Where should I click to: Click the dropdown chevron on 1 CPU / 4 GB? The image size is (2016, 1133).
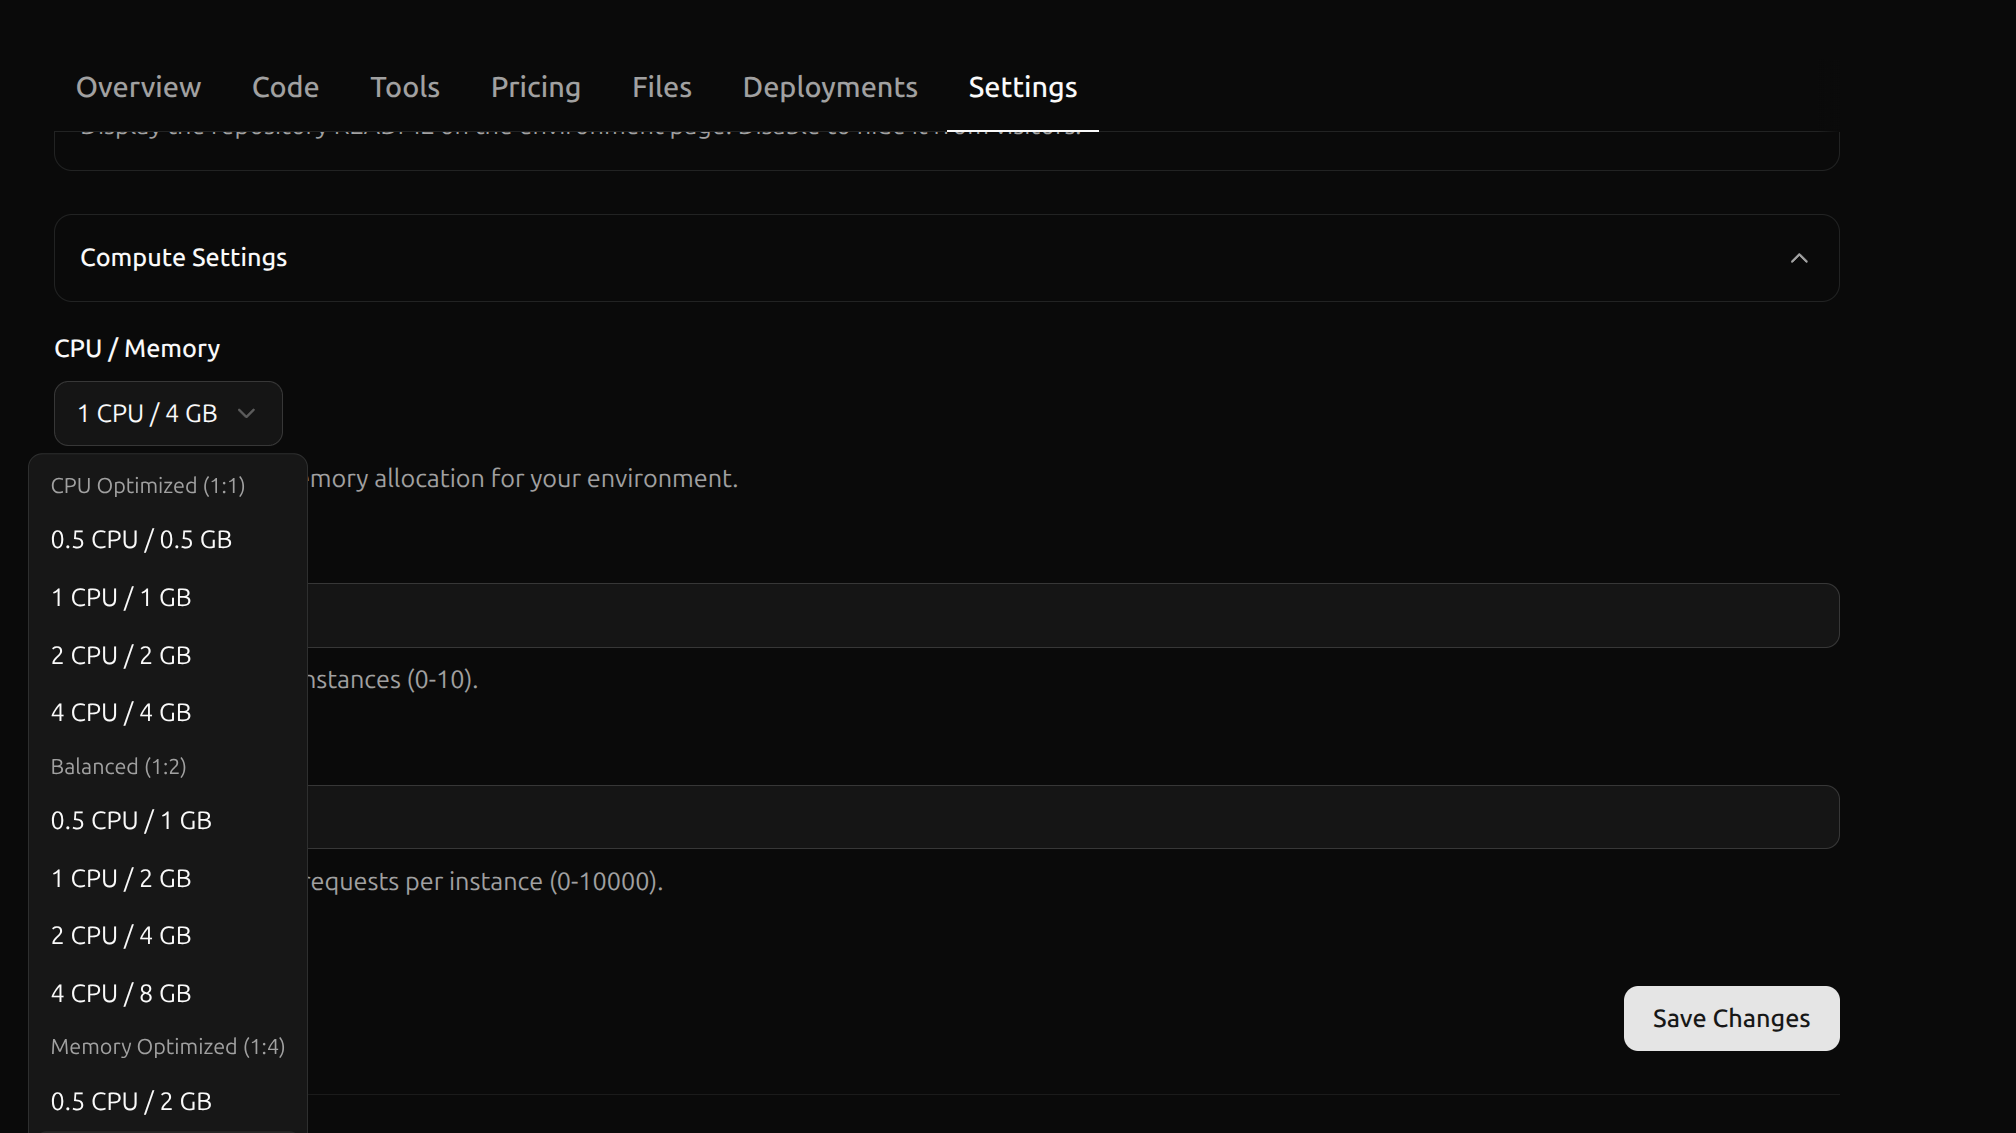pos(246,413)
